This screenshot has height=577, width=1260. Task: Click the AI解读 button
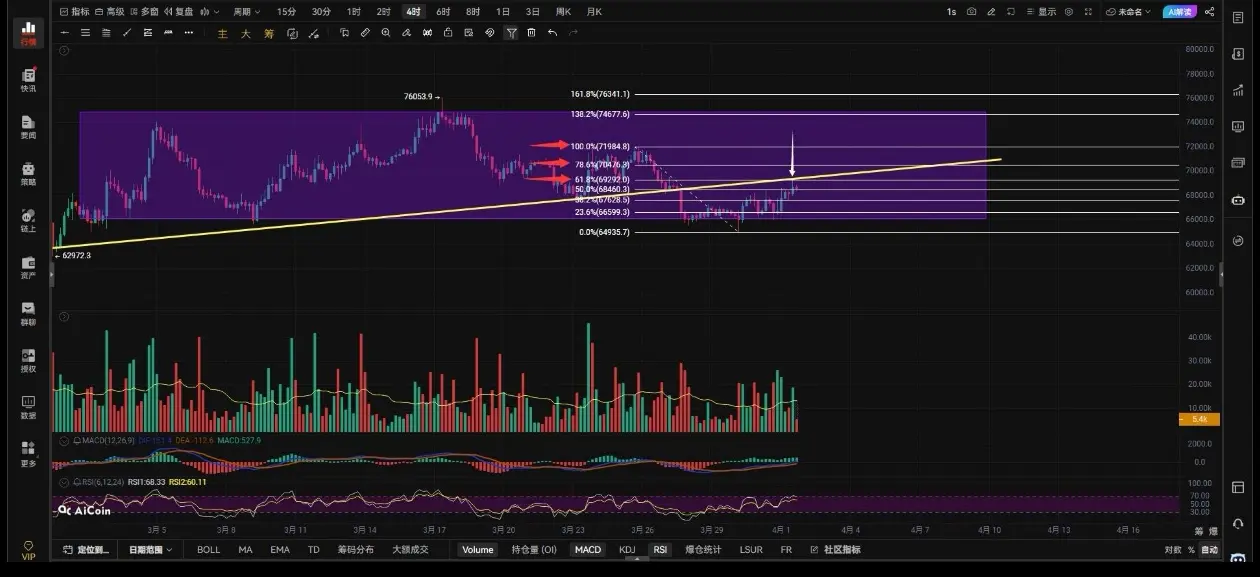1180,12
